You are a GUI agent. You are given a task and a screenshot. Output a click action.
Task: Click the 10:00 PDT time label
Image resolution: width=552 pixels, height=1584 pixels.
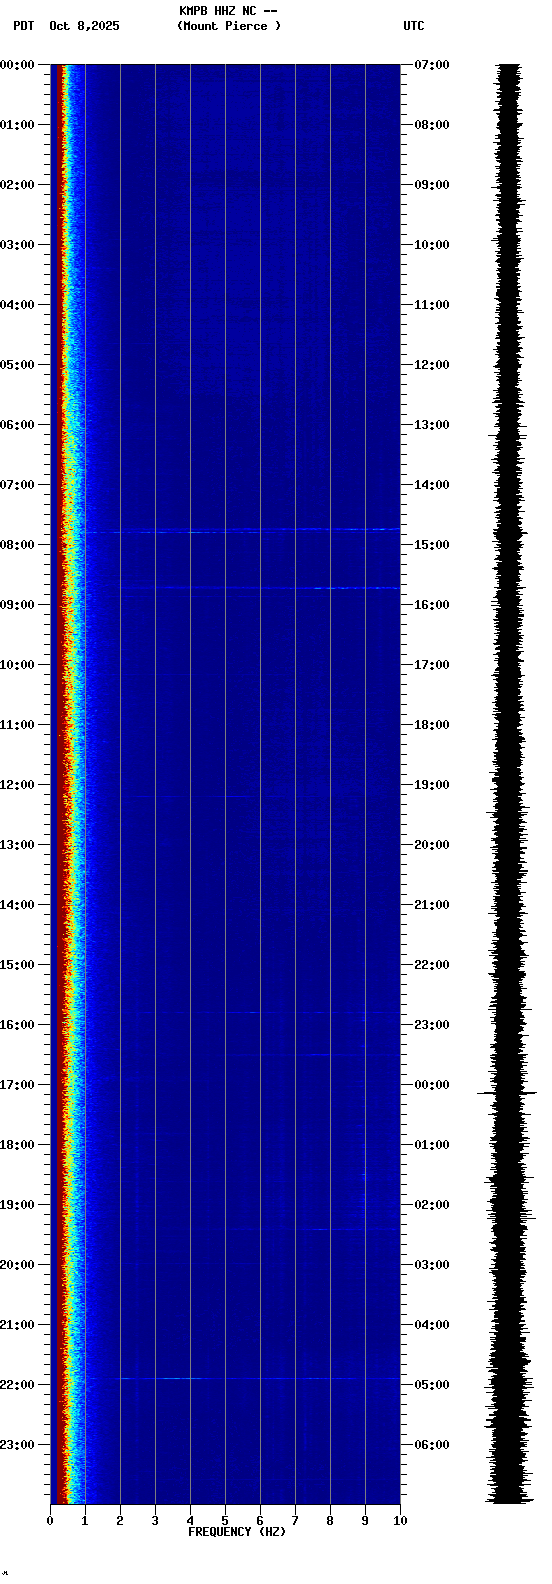pos(18,665)
